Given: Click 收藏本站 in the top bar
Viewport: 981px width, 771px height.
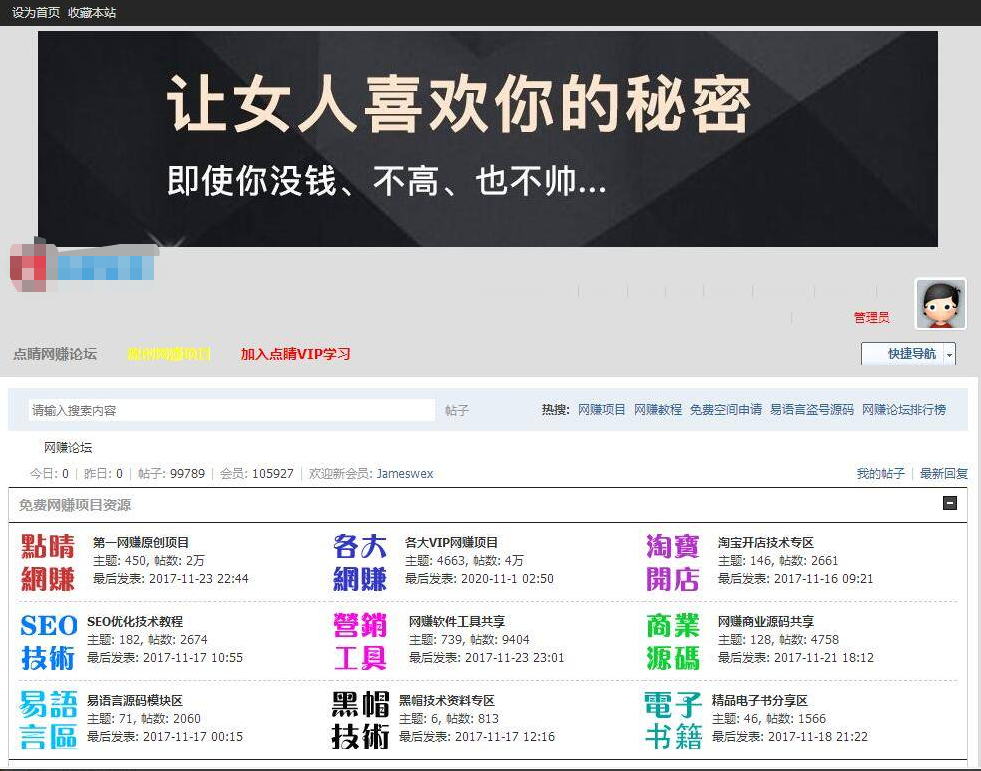Looking at the screenshot, I should [92, 12].
